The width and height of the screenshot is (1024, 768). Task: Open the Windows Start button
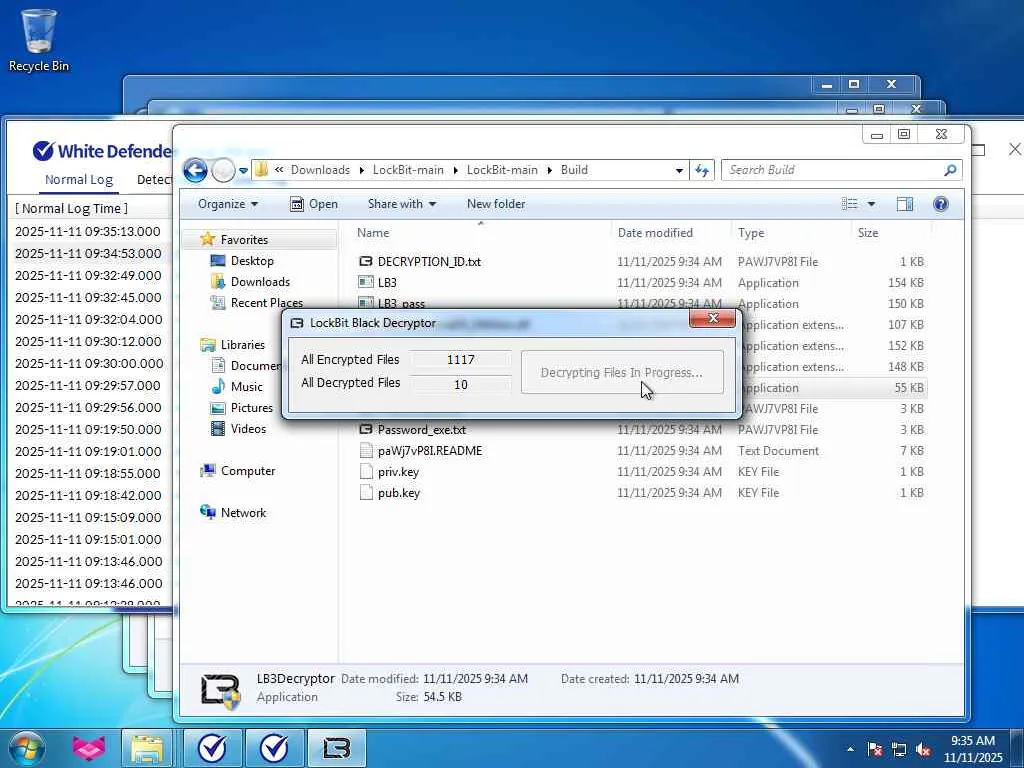pyautogui.click(x=25, y=748)
